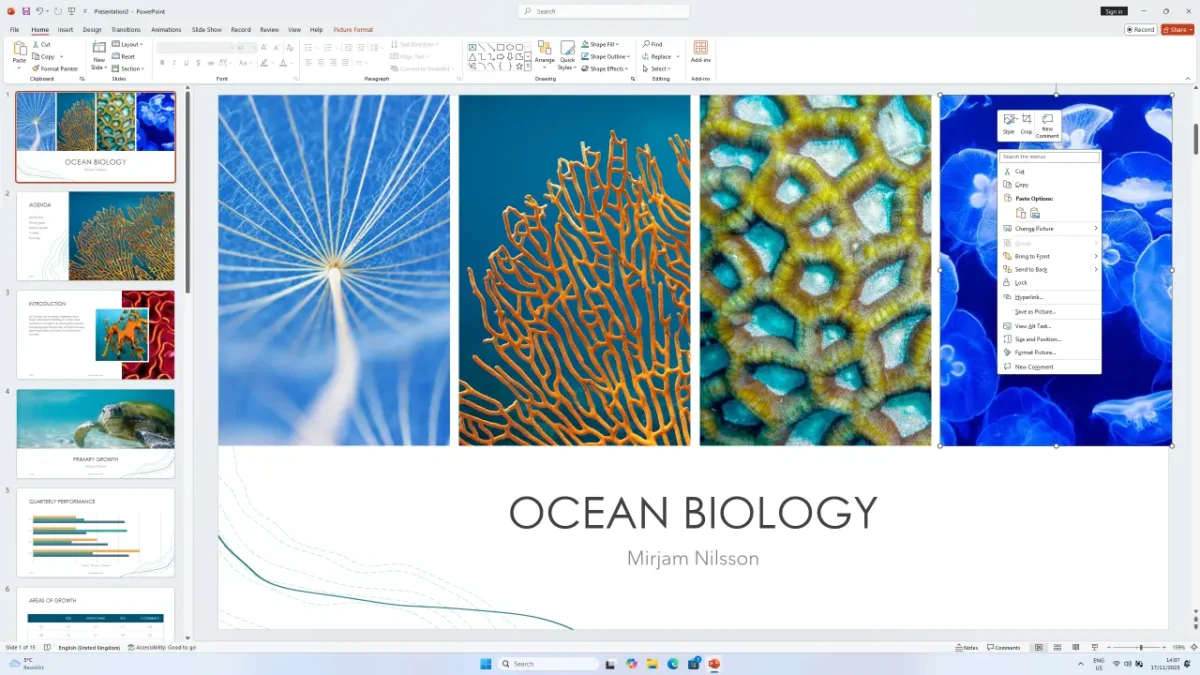Expand the Layout dropdown in Slides group
1200x675 pixels.
(x=130, y=44)
